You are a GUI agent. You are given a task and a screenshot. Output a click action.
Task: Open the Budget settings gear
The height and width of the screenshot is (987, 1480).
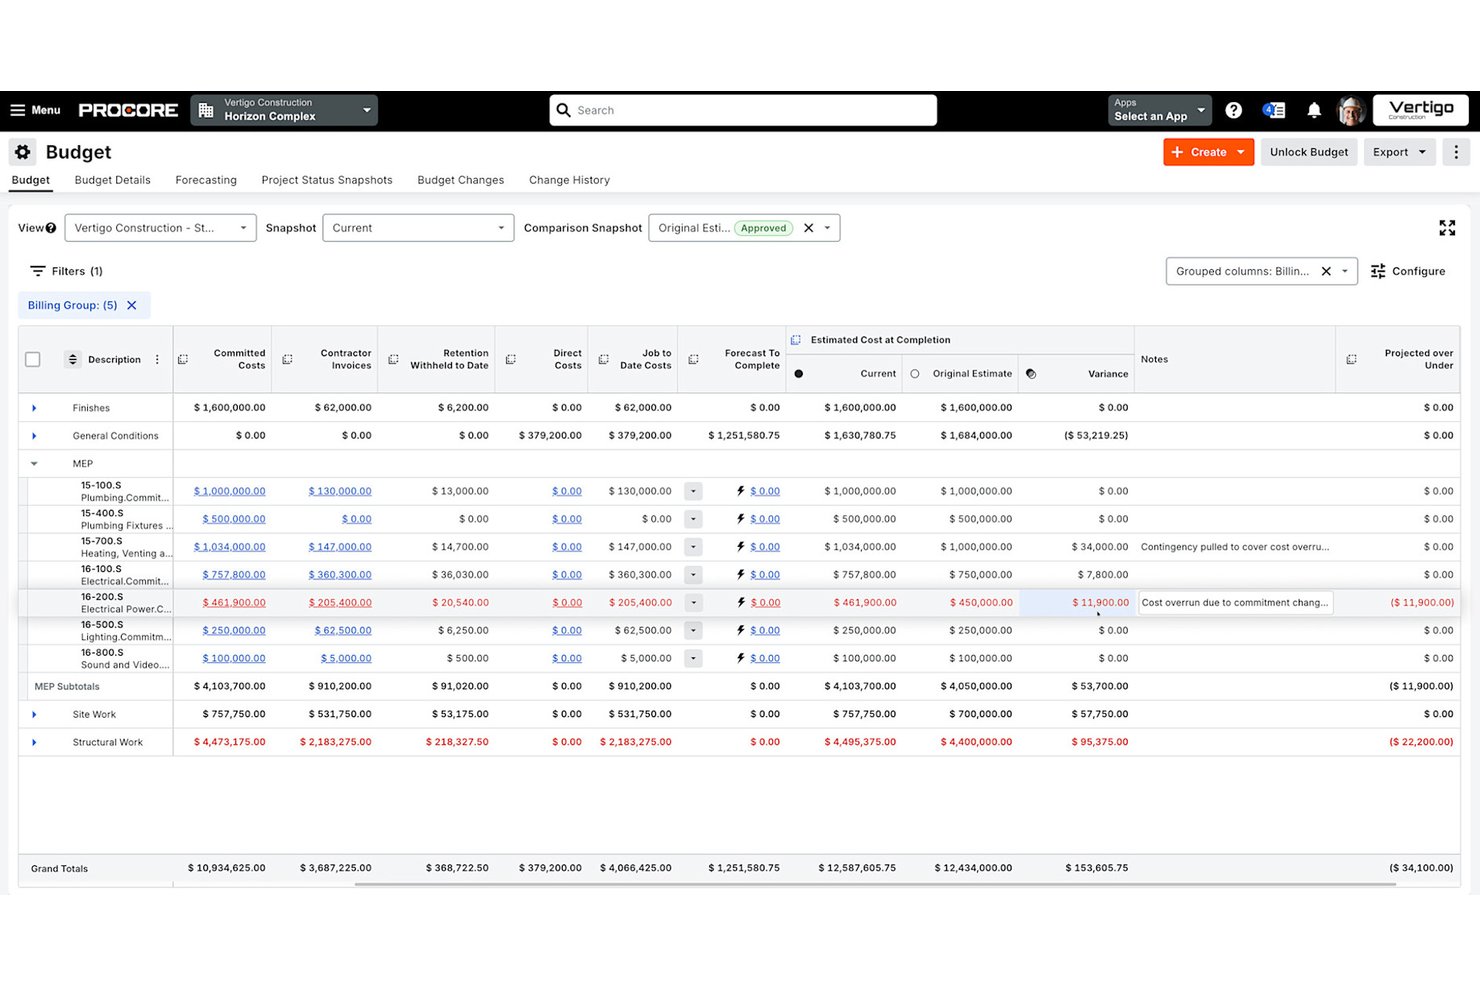coord(22,152)
